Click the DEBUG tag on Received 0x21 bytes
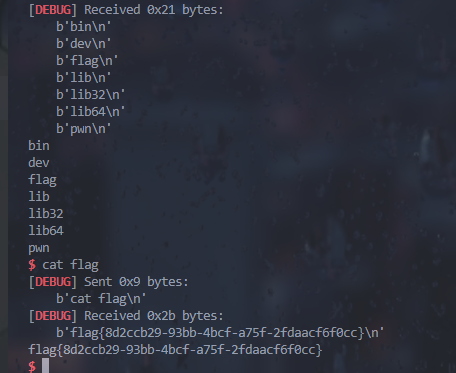 click(53, 10)
